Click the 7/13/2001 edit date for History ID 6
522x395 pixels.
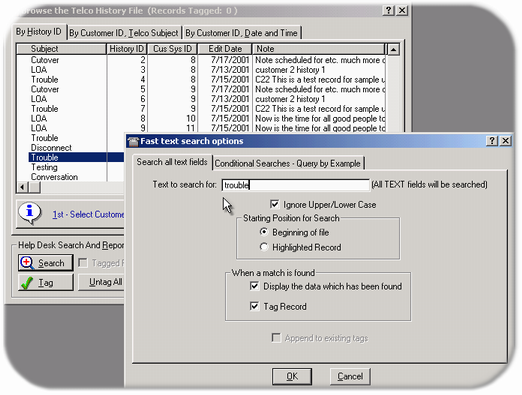230,99
